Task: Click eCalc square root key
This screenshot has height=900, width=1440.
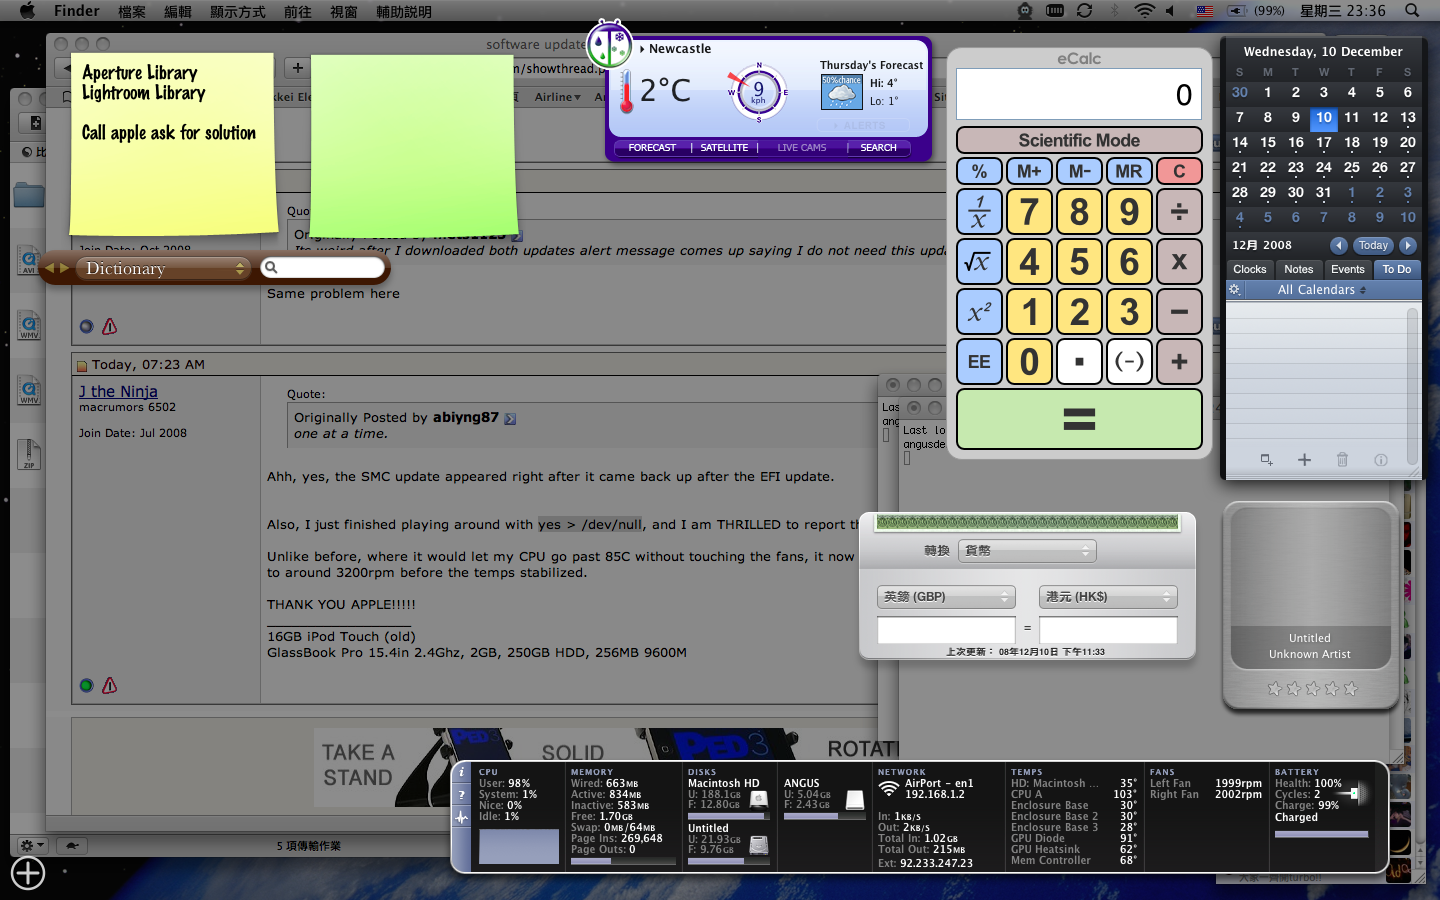Action: point(979,262)
